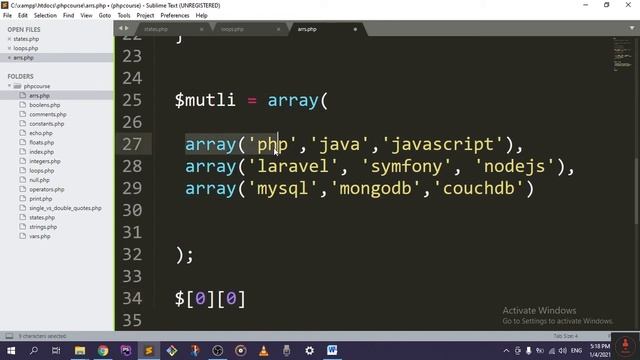The width and height of the screenshot is (640, 360).
Task: Place cursor in 'symfony' on line 28
Action: coord(406,167)
